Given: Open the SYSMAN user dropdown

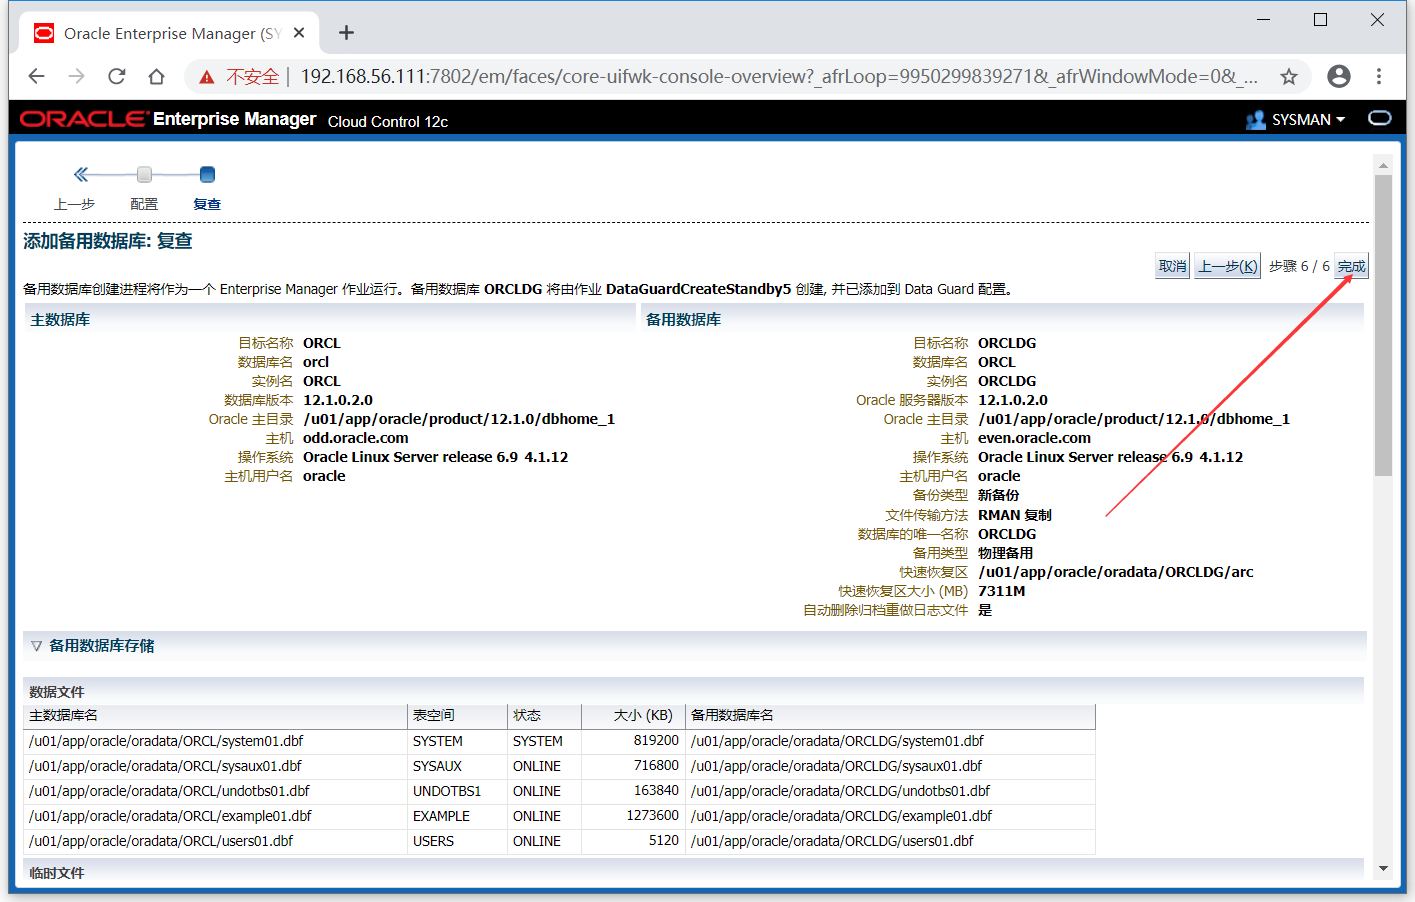Looking at the screenshot, I should (x=1308, y=119).
